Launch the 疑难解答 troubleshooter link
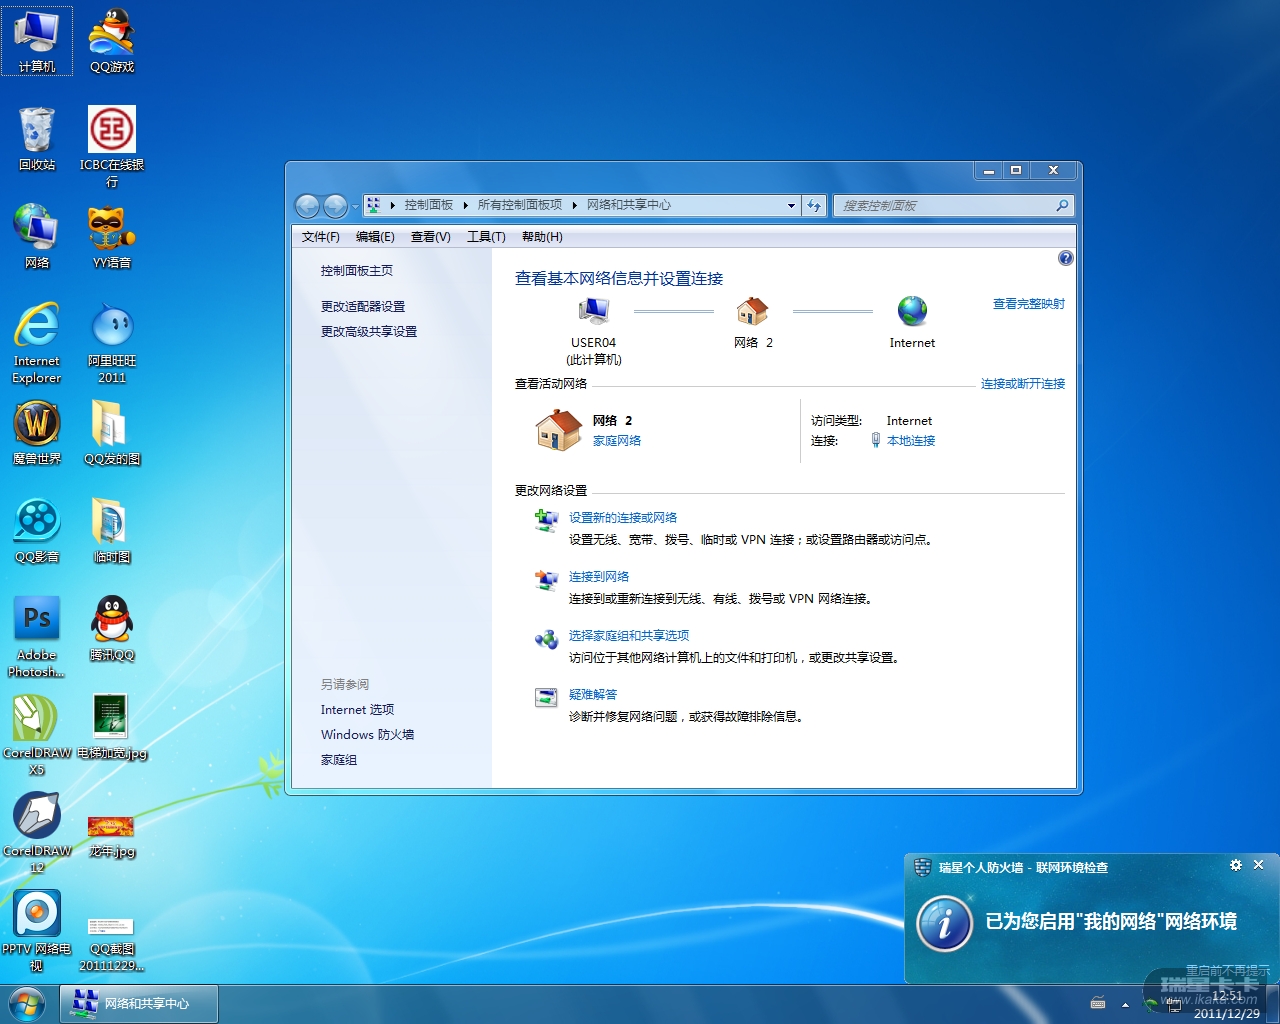The width and height of the screenshot is (1280, 1024). (x=593, y=695)
